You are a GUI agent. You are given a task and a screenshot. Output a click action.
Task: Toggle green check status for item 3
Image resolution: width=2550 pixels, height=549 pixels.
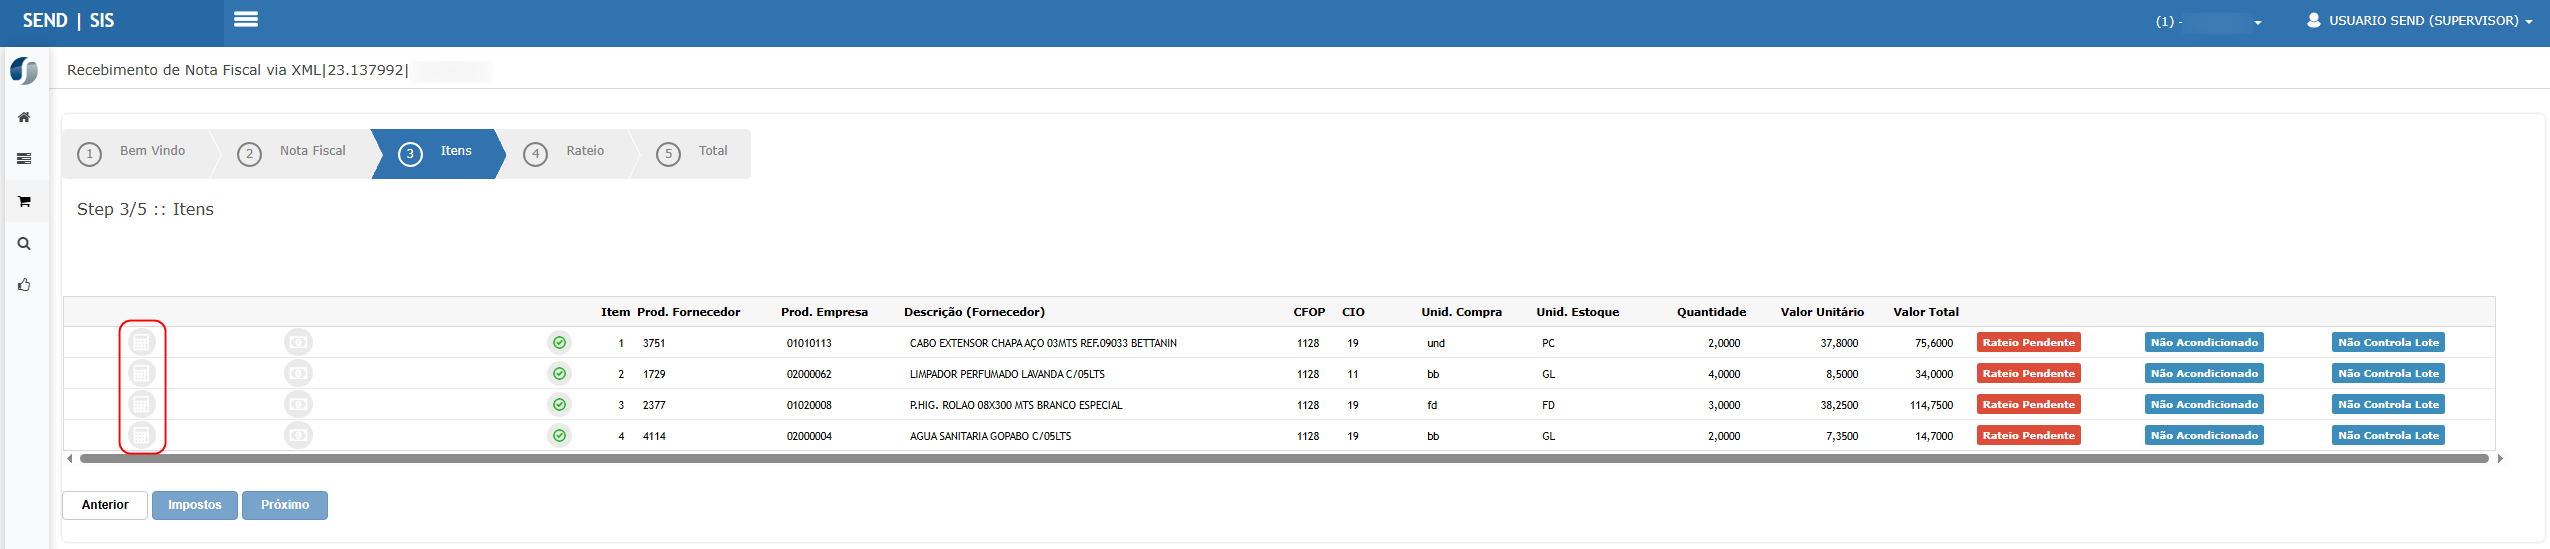(x=560, y=404)
